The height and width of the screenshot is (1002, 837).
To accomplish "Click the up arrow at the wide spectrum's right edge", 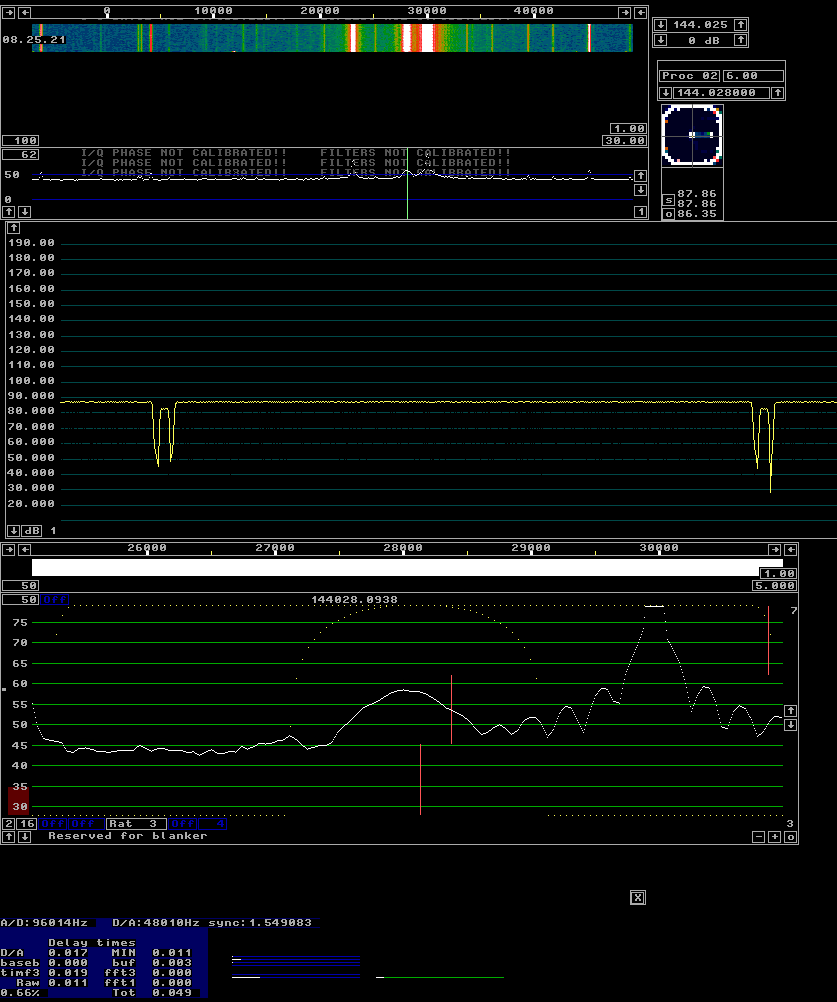I will tap(641, 176).
